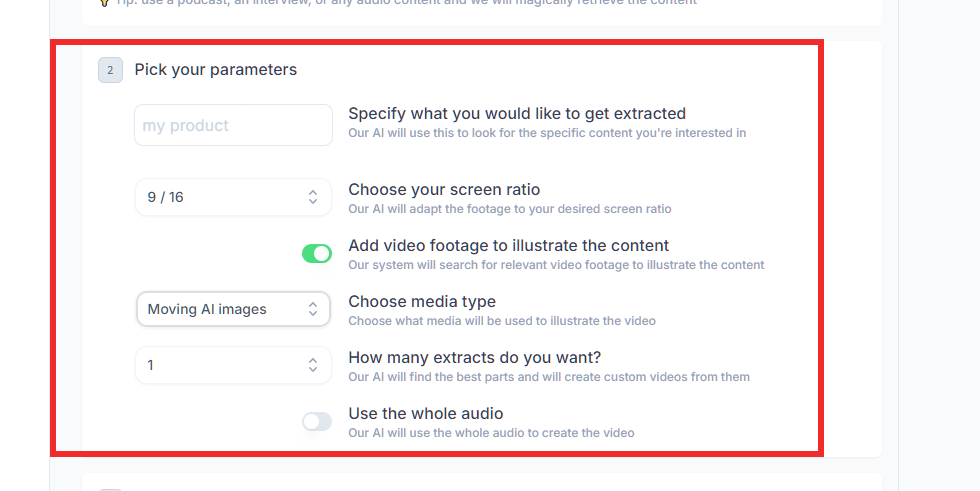Enable the Use the whole audio toggle

[317, 421]
